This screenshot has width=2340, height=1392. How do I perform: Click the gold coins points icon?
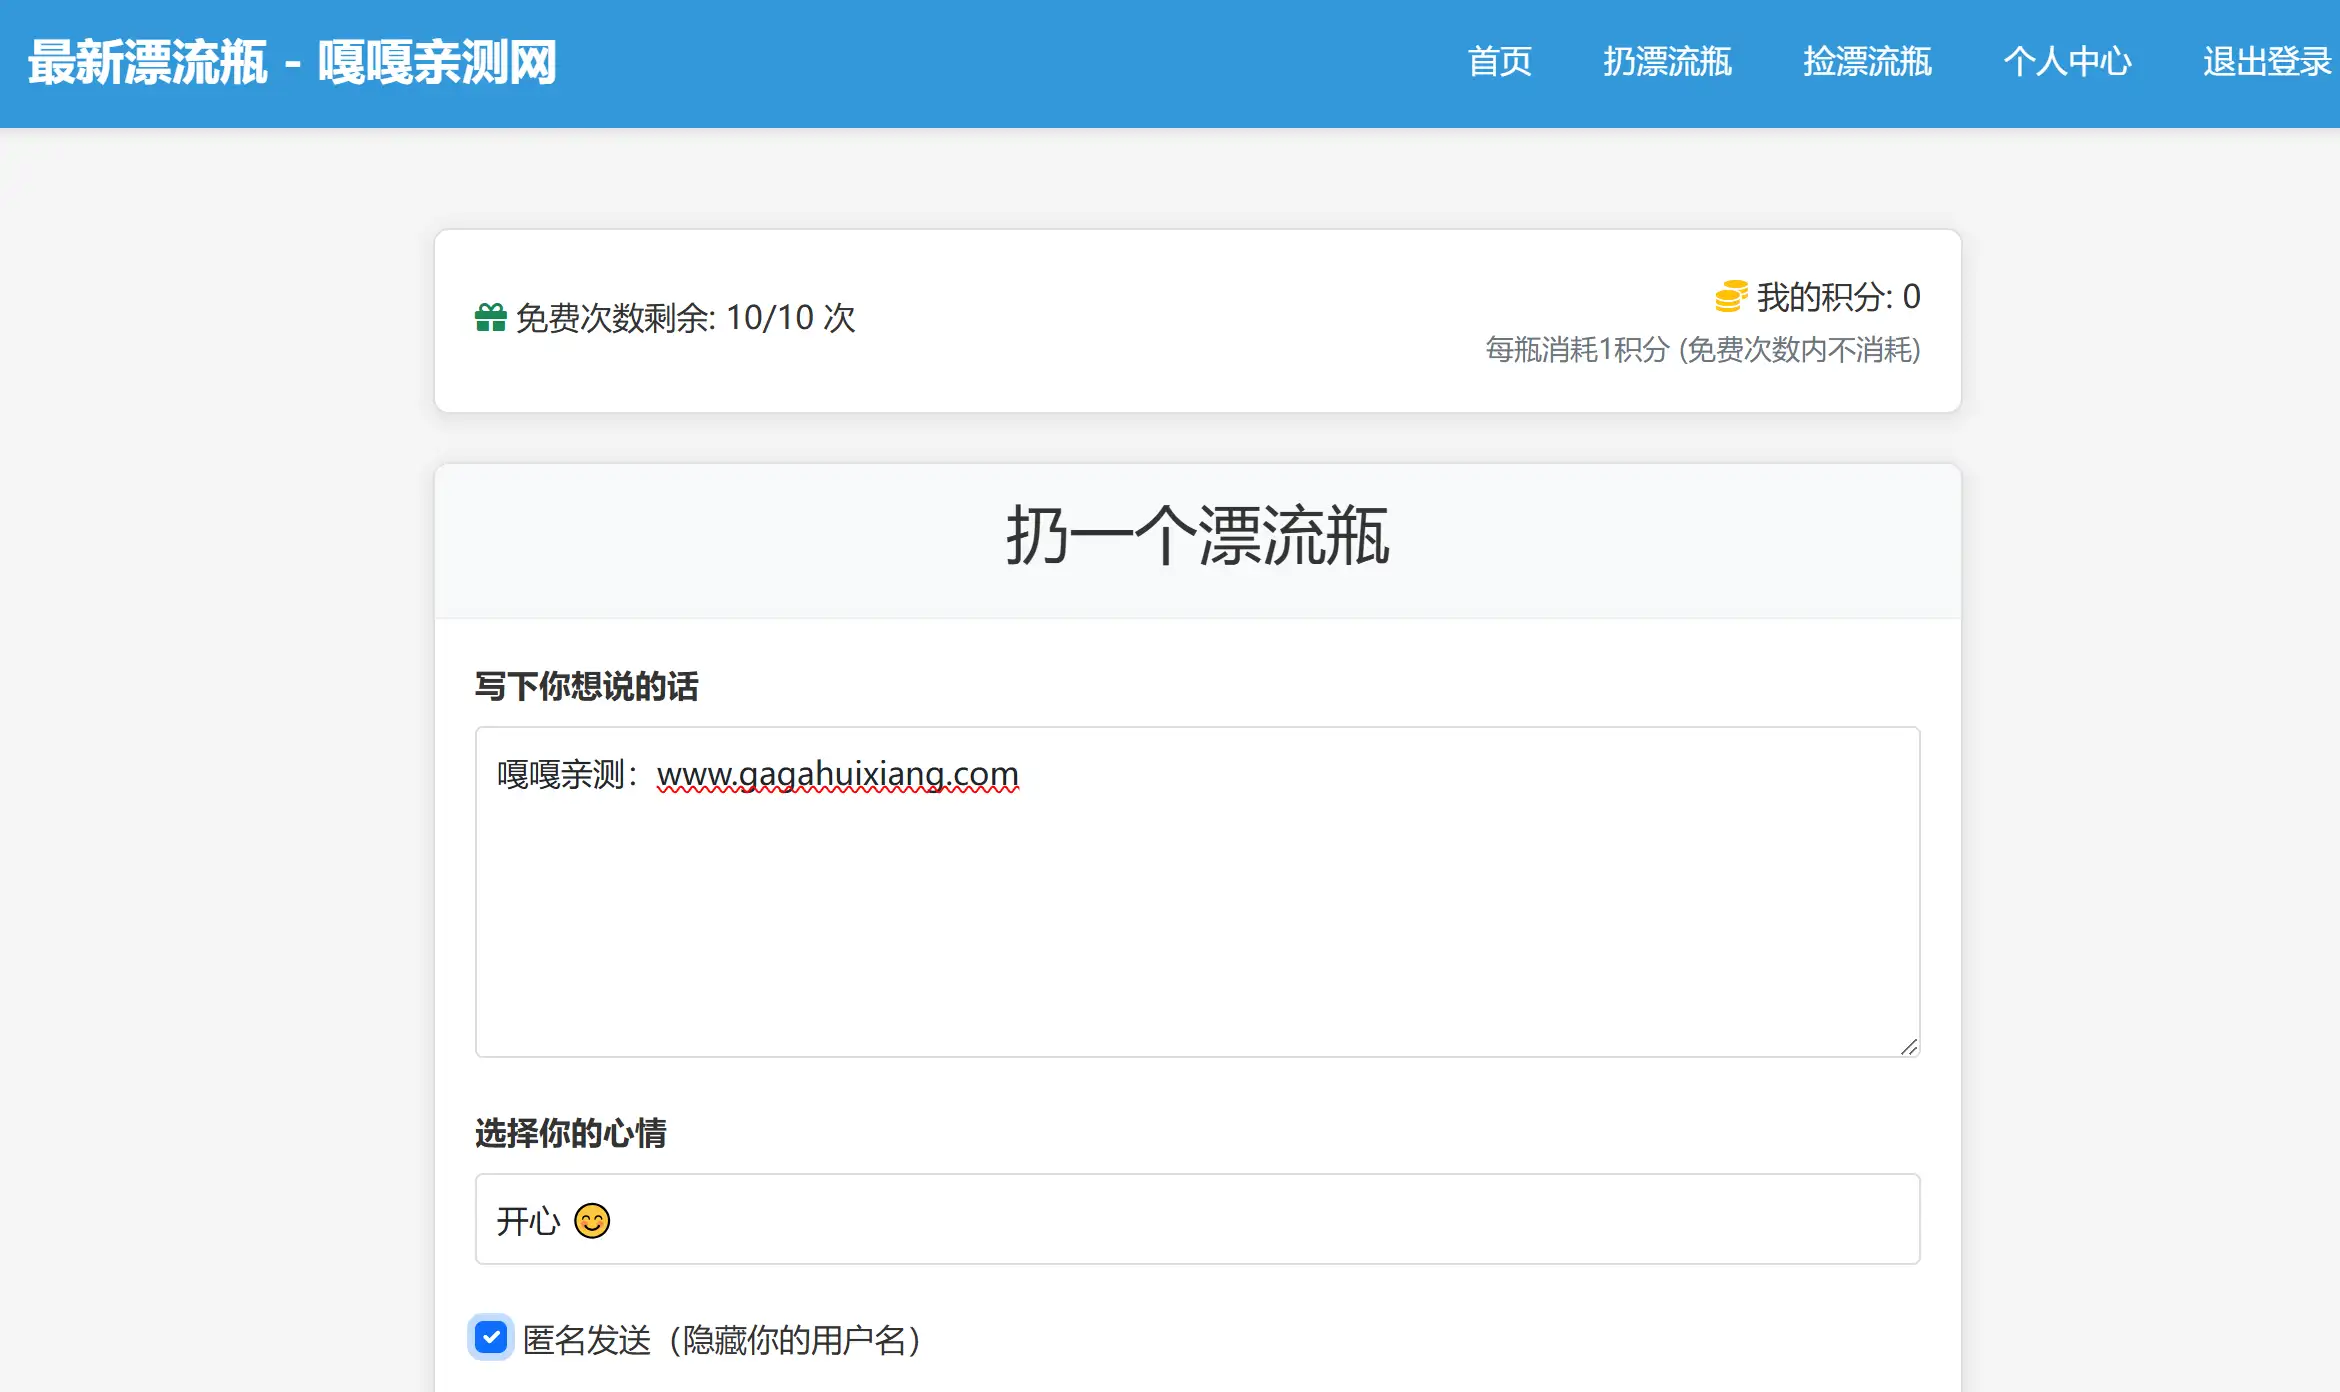[x=1731, y=297]
